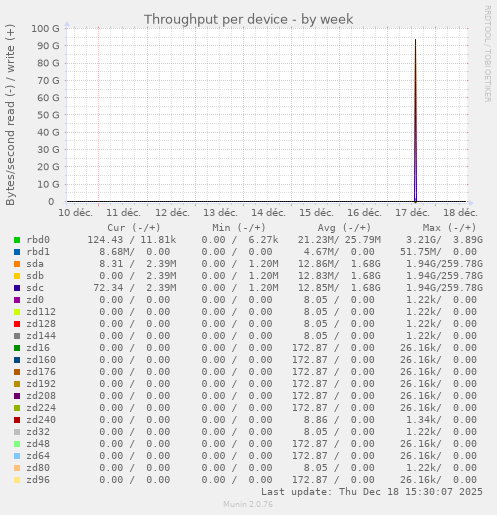
Task: Click the rbd0 green legend swatch
Action: tap(17, 240)
